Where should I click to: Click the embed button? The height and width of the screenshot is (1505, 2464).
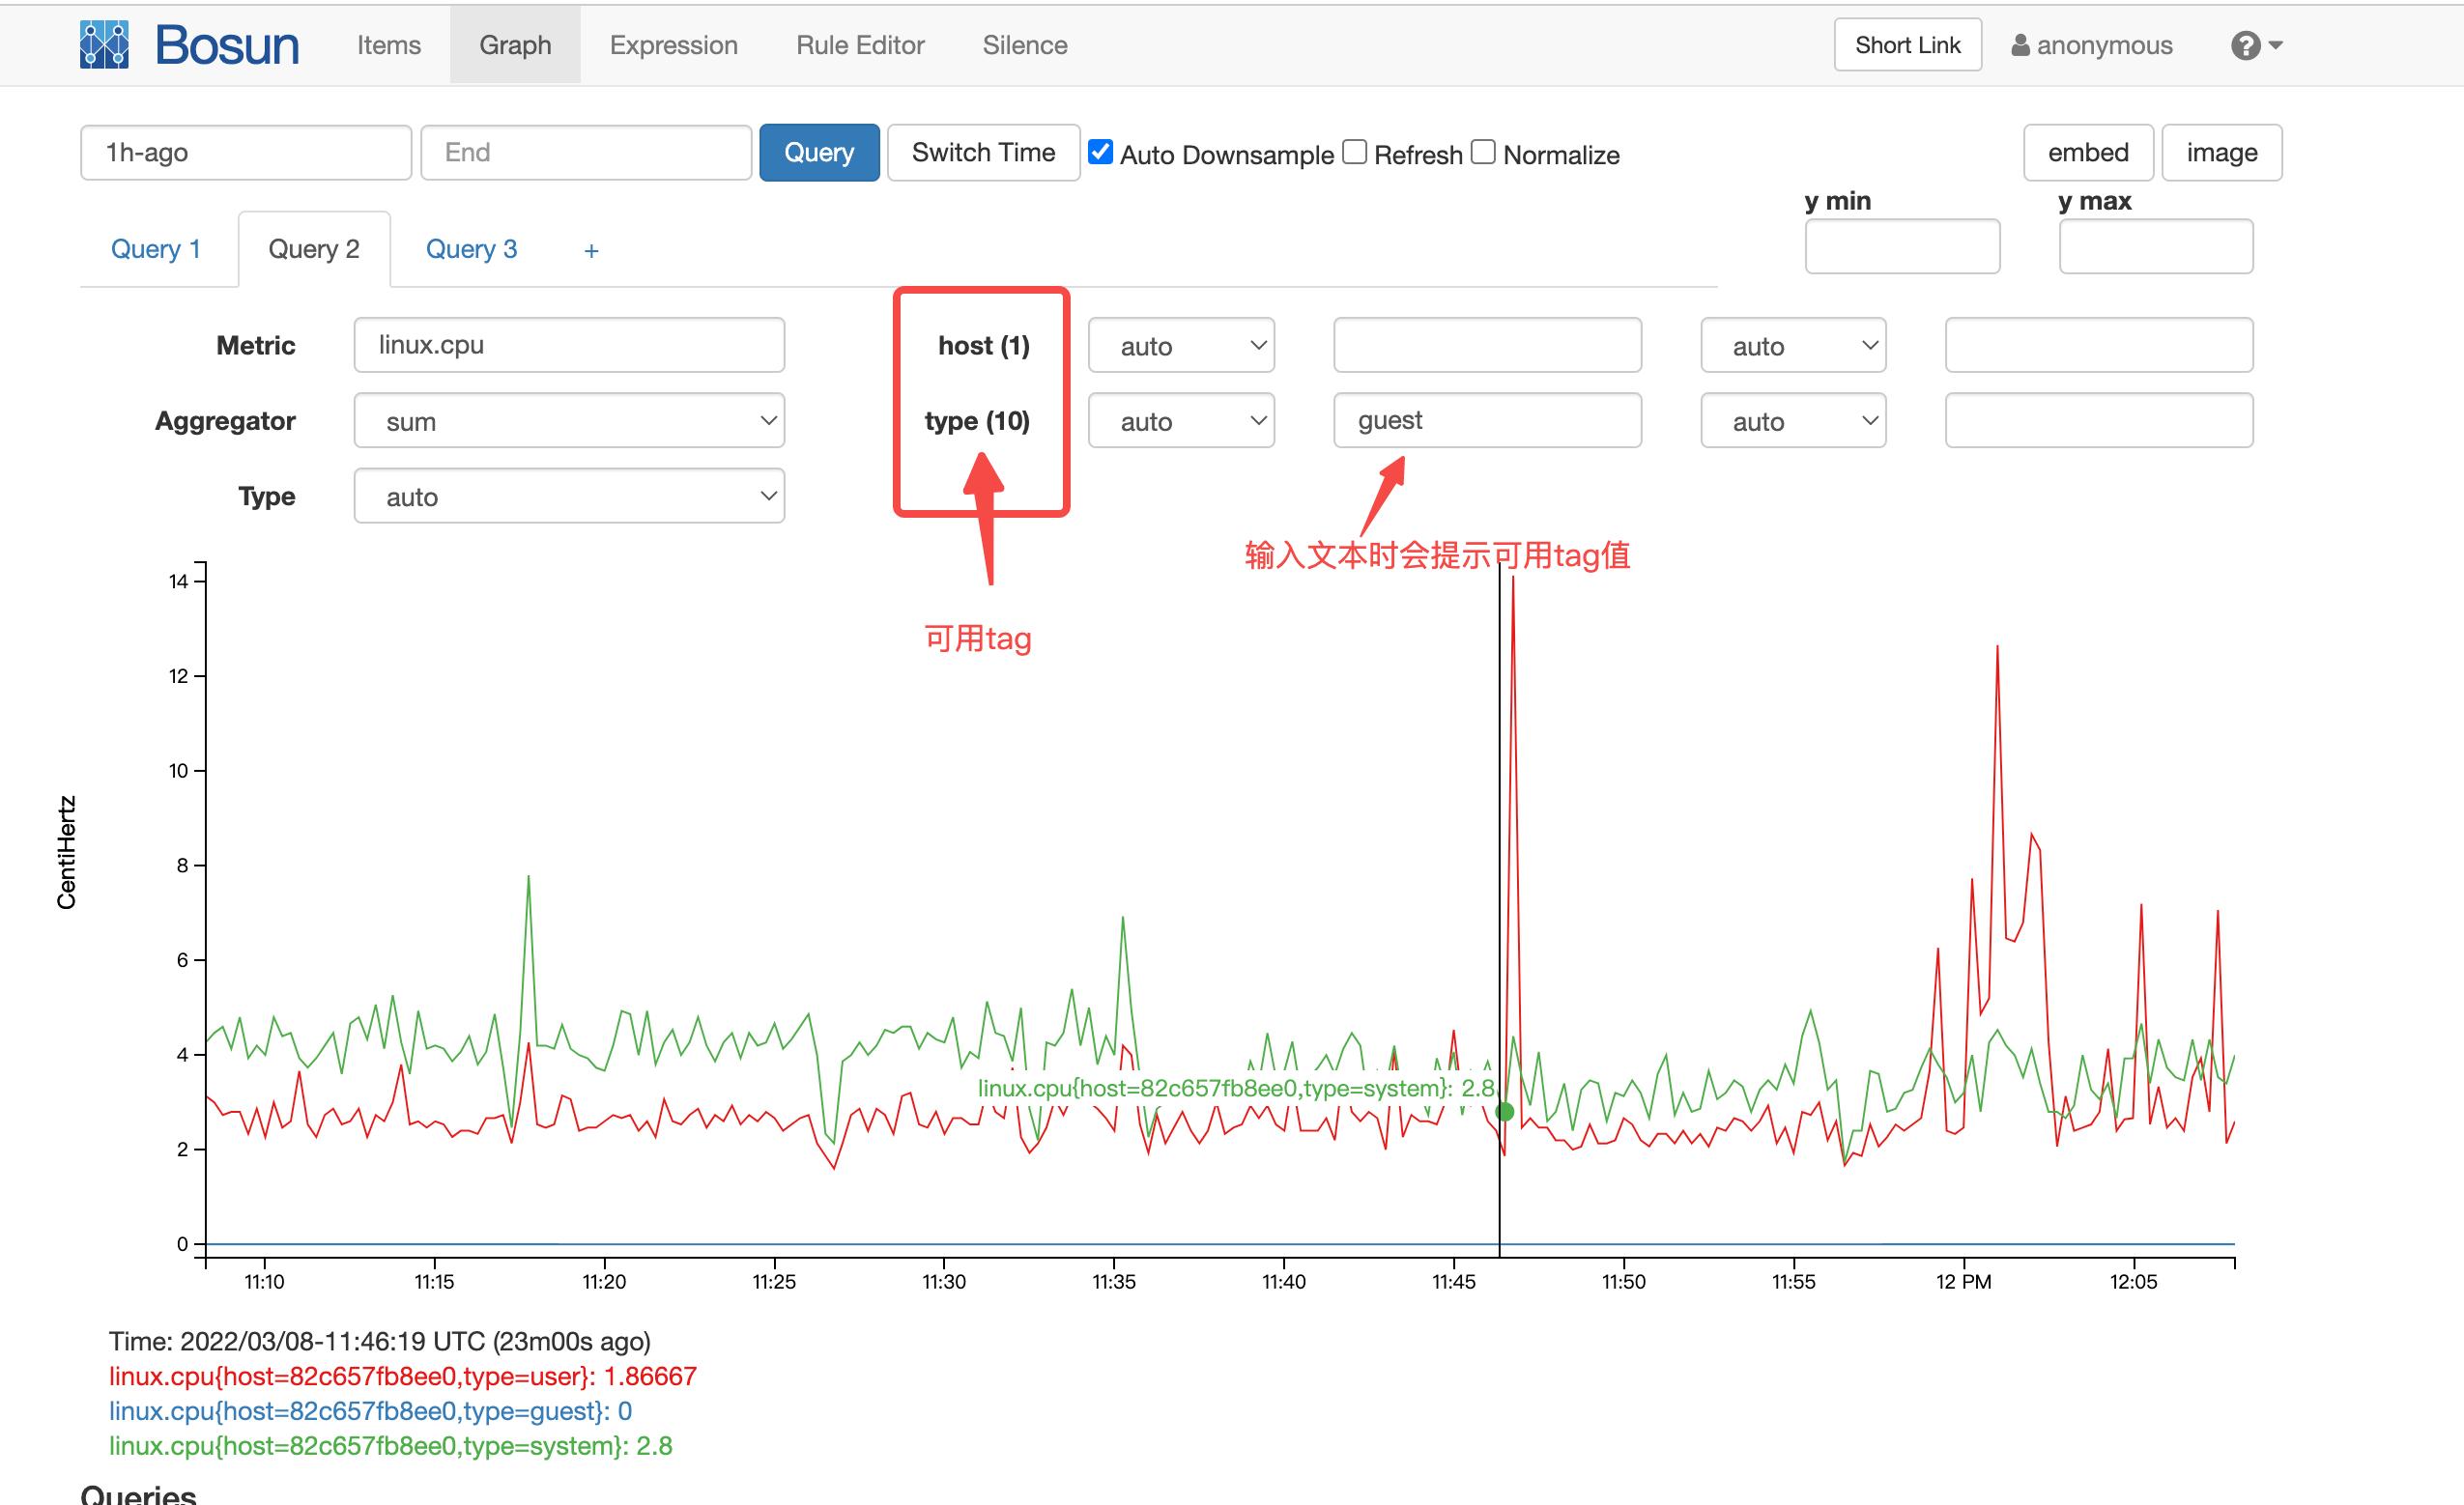2088,152
